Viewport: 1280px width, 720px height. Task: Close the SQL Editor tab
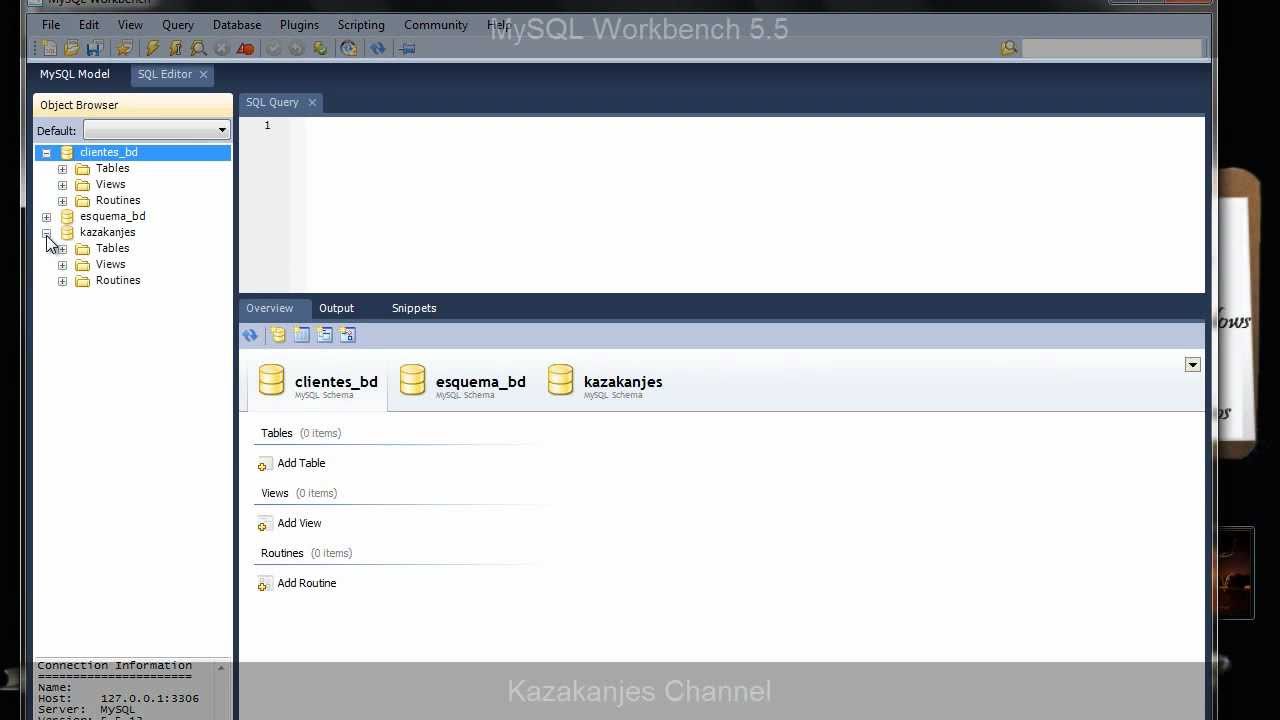click(203, 74)
